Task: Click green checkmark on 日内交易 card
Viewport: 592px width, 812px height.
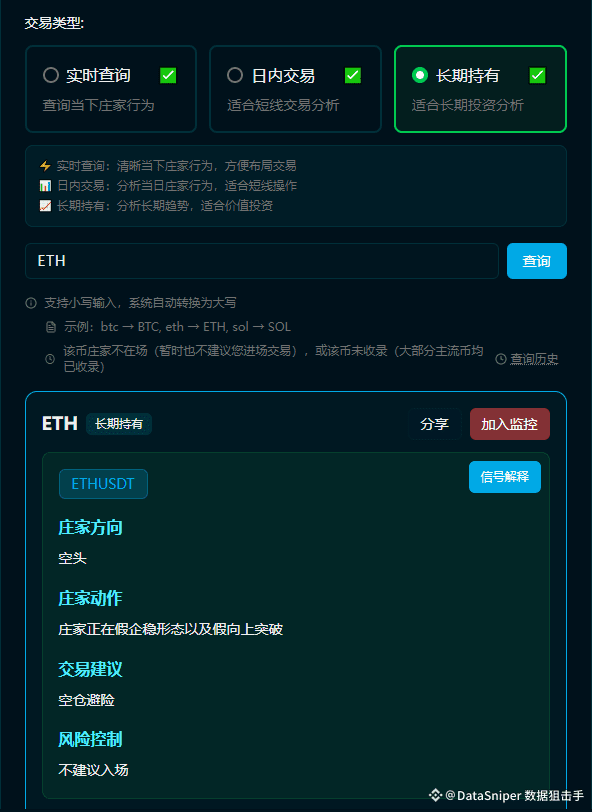Action: [353, 76]
